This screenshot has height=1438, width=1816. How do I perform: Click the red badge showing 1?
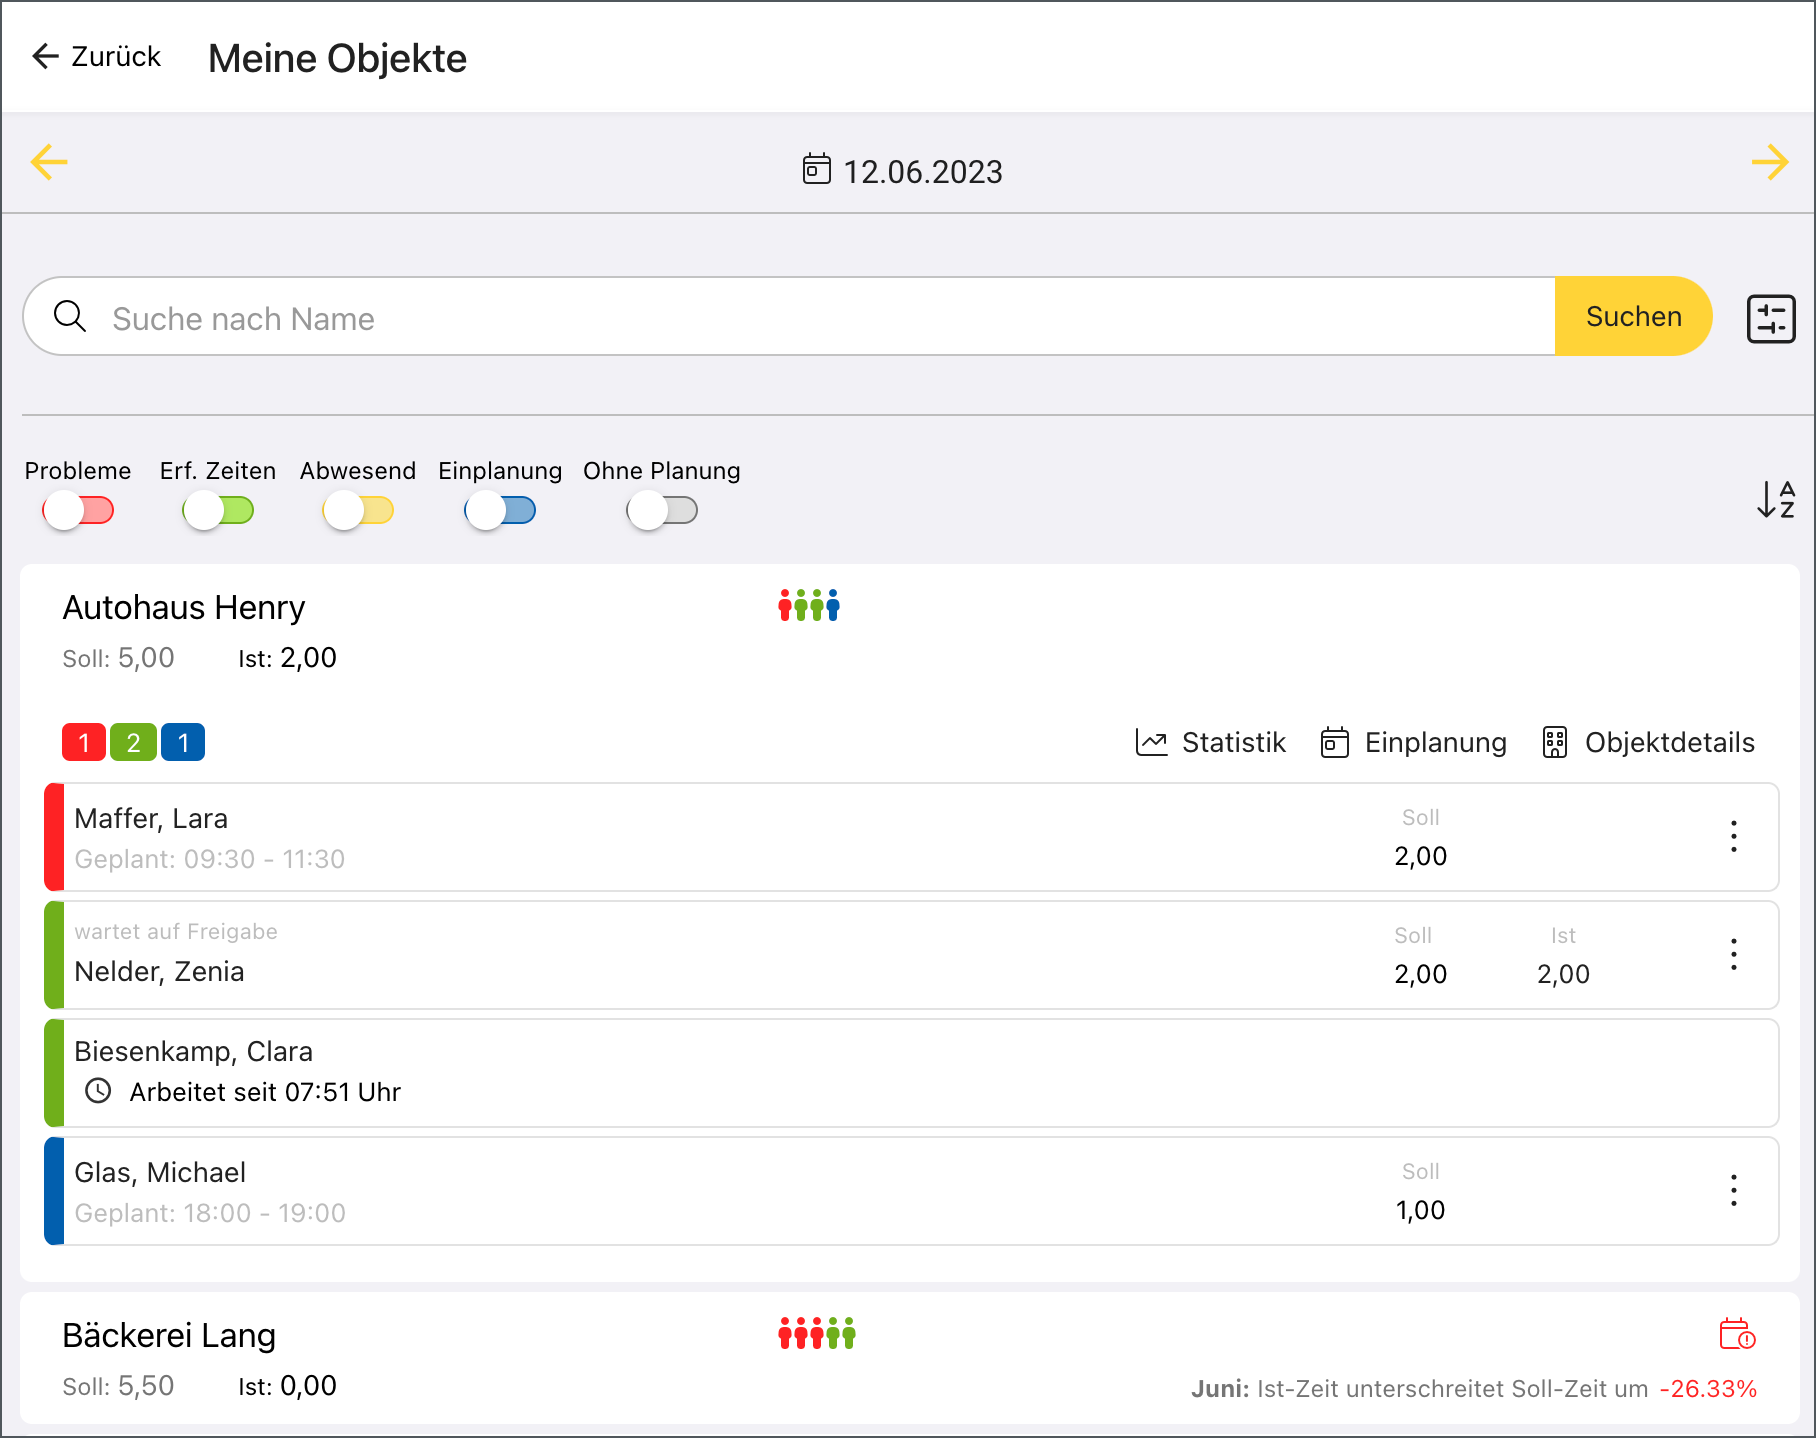coord(84,742)
